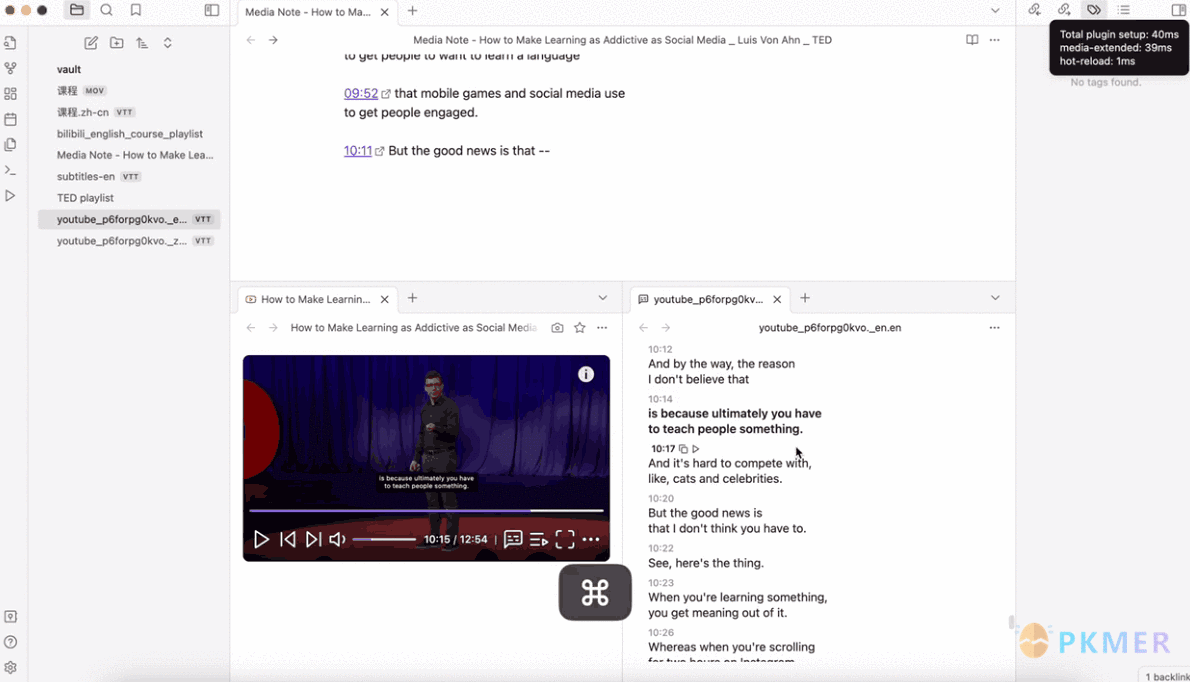Switch to youtube_p6forpg0kv... transcript tab
This screenshot has width=1190, height=682.
(709, 299)
